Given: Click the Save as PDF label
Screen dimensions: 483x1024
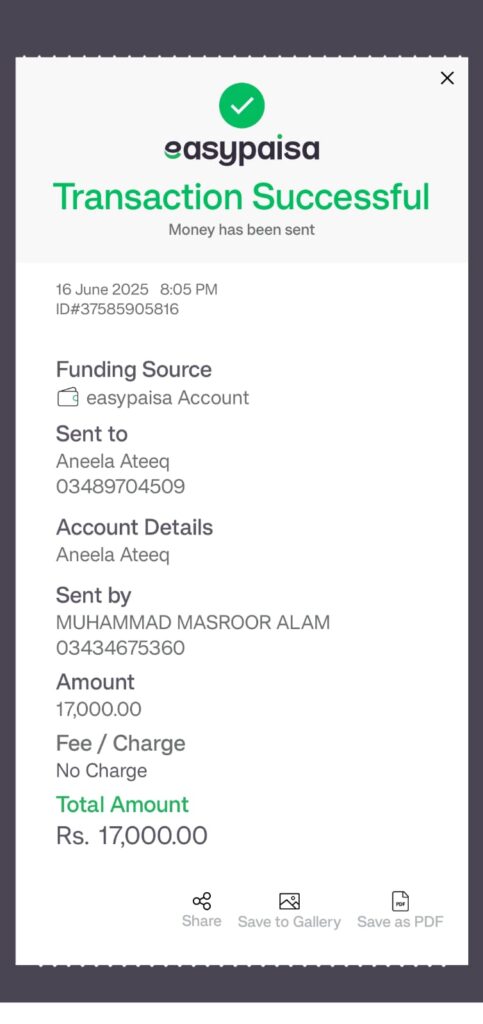Looking at the screenshot, I should pyautogui.click(x=400, y=921).
